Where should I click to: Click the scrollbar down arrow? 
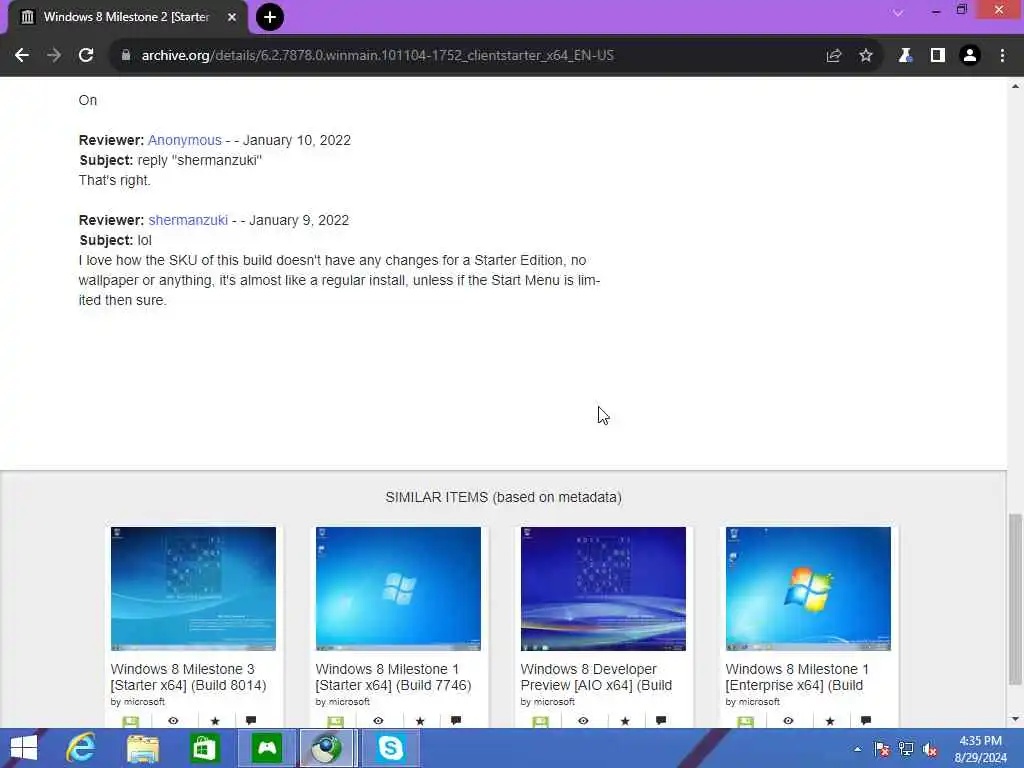1015,719
